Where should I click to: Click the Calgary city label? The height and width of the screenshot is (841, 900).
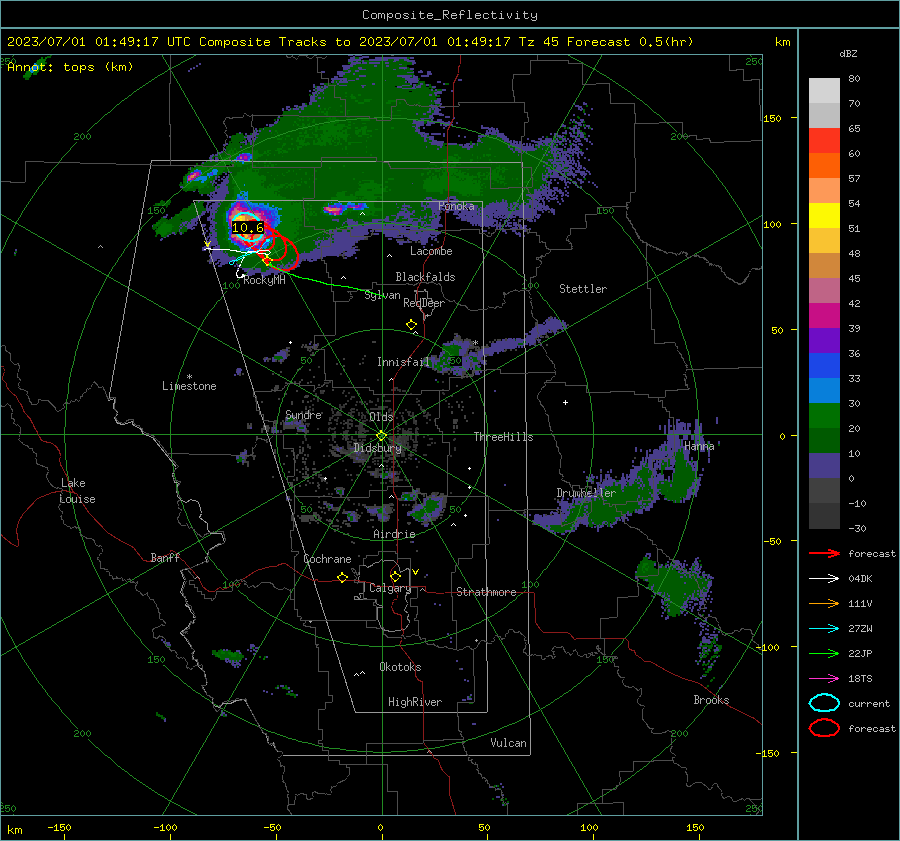(390, 588)
